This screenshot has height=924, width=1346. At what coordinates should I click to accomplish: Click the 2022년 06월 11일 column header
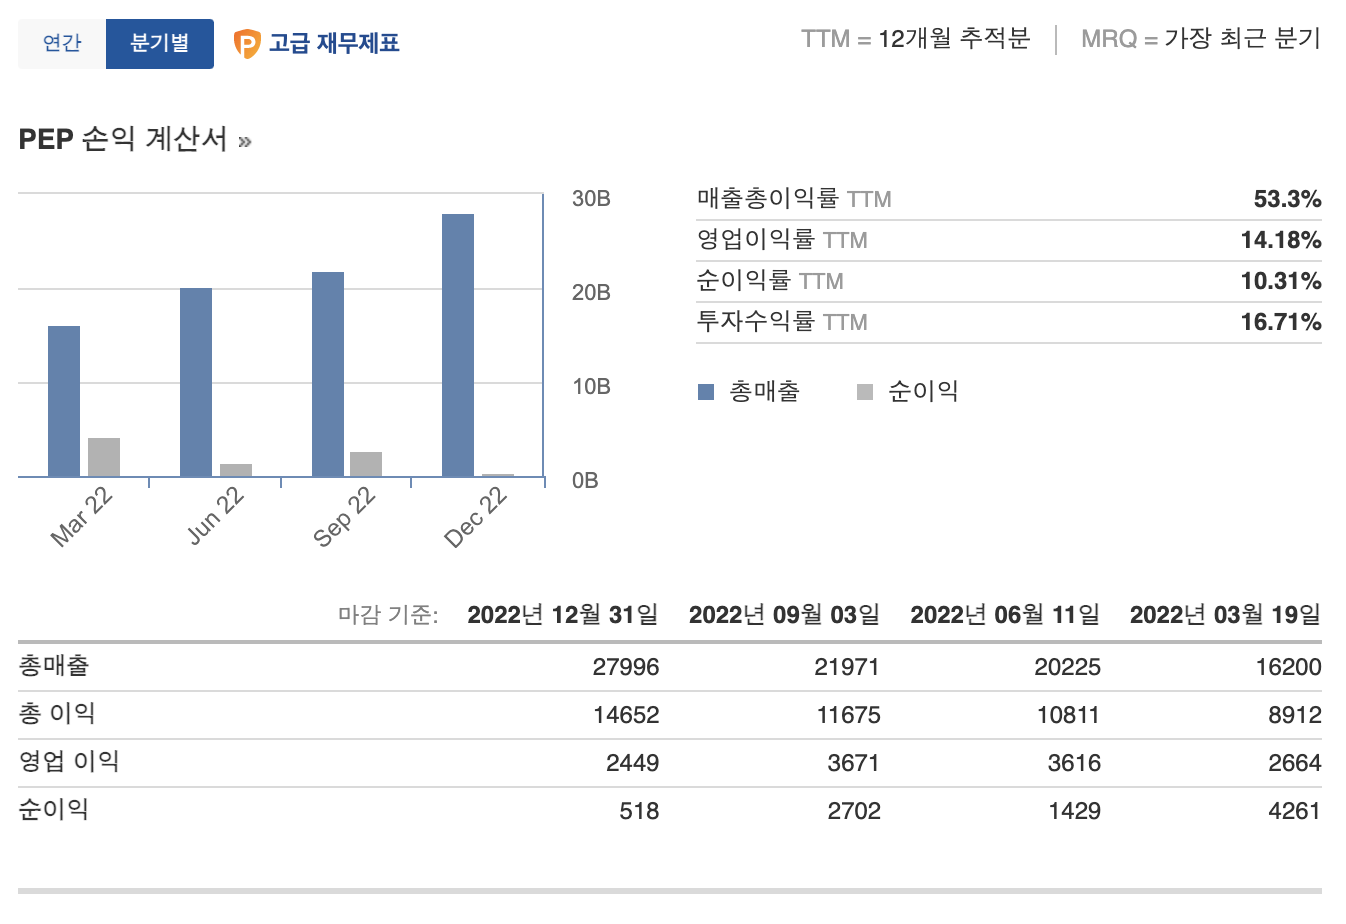(1005, 614)
